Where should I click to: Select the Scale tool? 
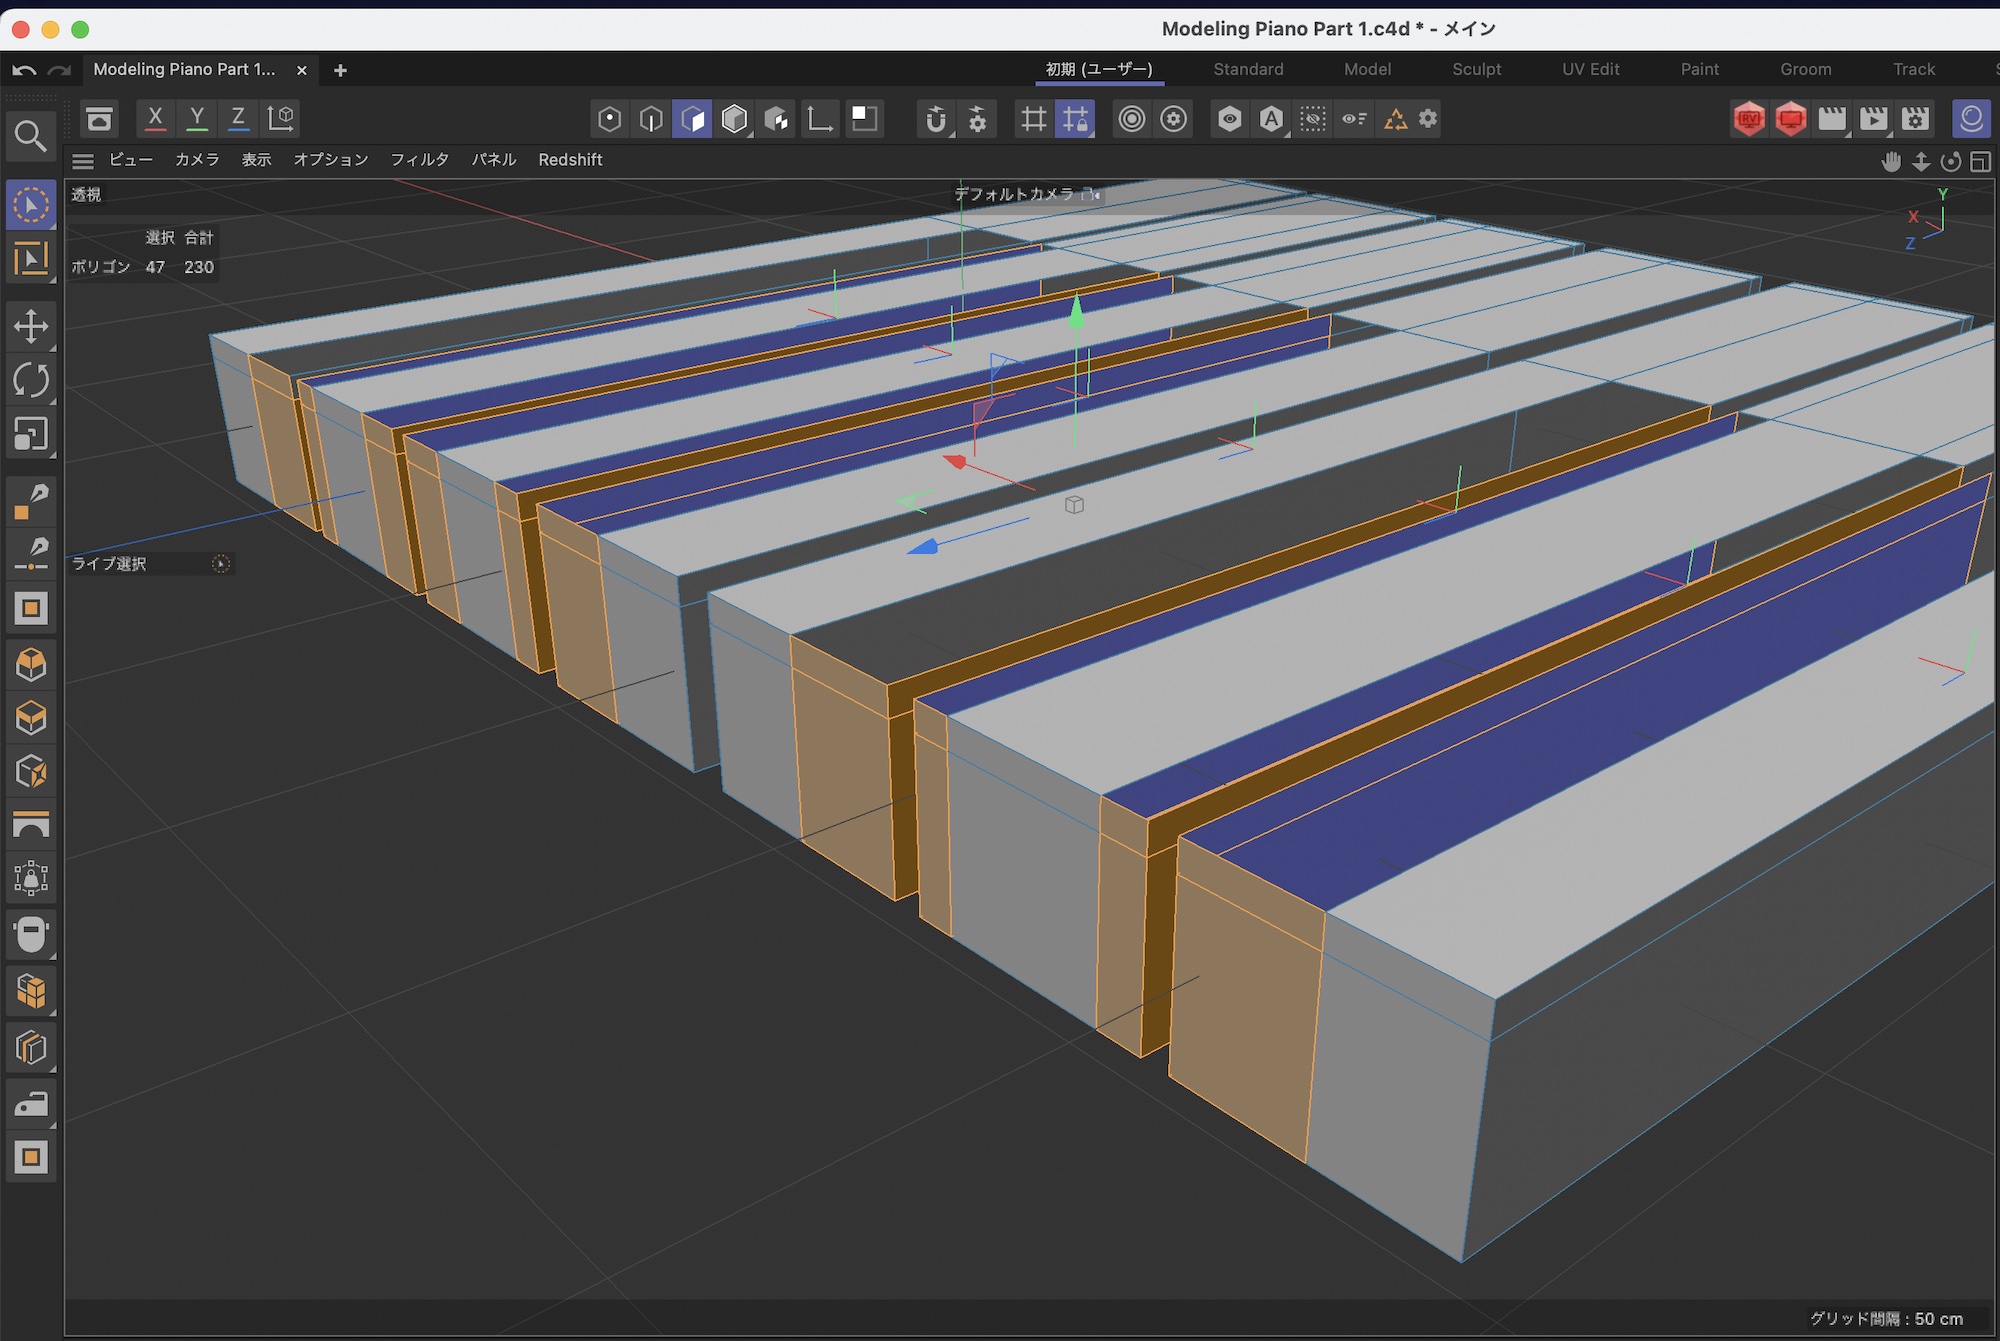click(31, 434)
